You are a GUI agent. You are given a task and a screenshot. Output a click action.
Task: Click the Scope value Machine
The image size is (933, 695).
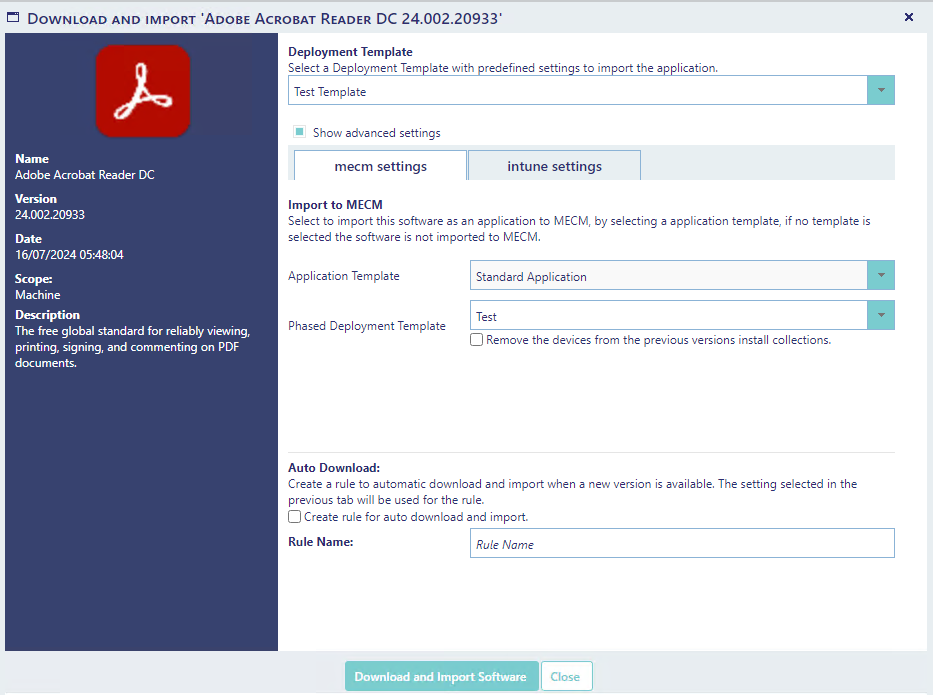pyautogui.click(x=37, y=295)
